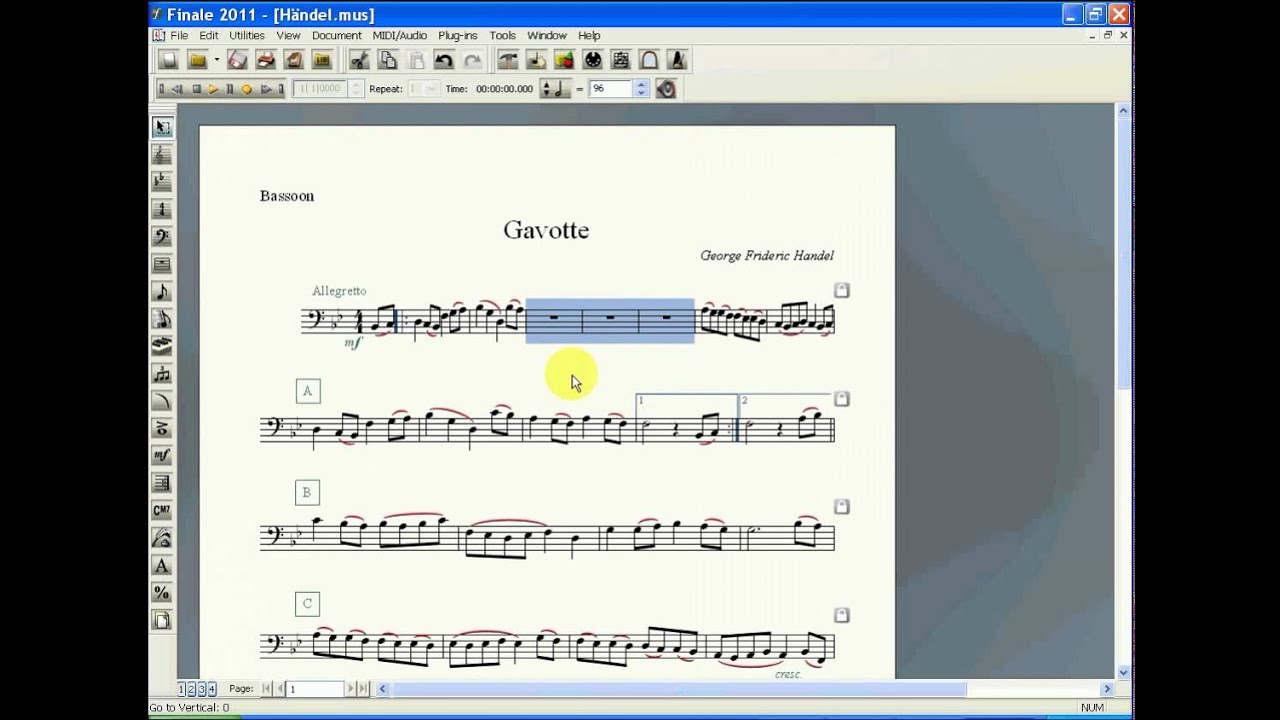Cut selection with the scissors icon
Screen dimensions: 1280x720
point(359,61)
